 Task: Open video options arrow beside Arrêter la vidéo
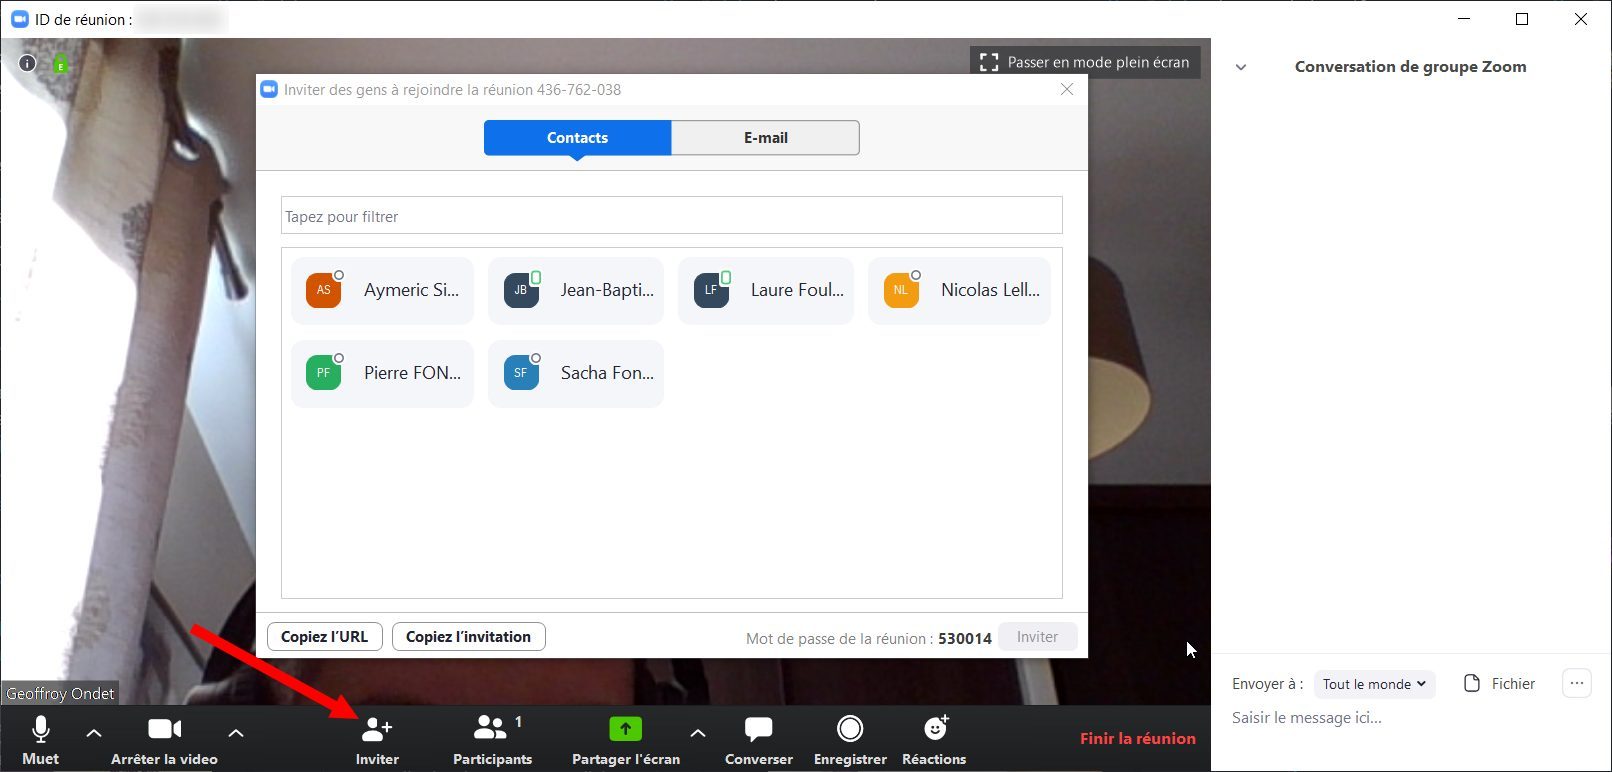[236, 733]
